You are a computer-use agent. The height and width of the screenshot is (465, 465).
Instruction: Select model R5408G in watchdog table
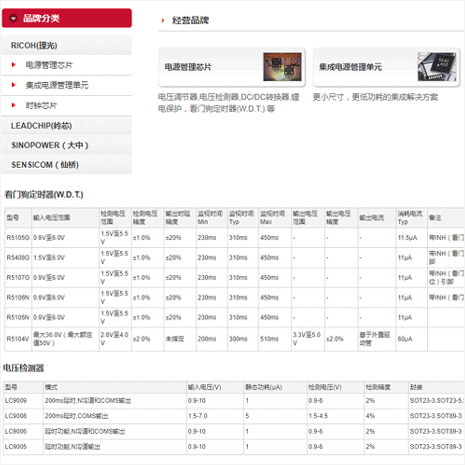[x=18, y=258]
